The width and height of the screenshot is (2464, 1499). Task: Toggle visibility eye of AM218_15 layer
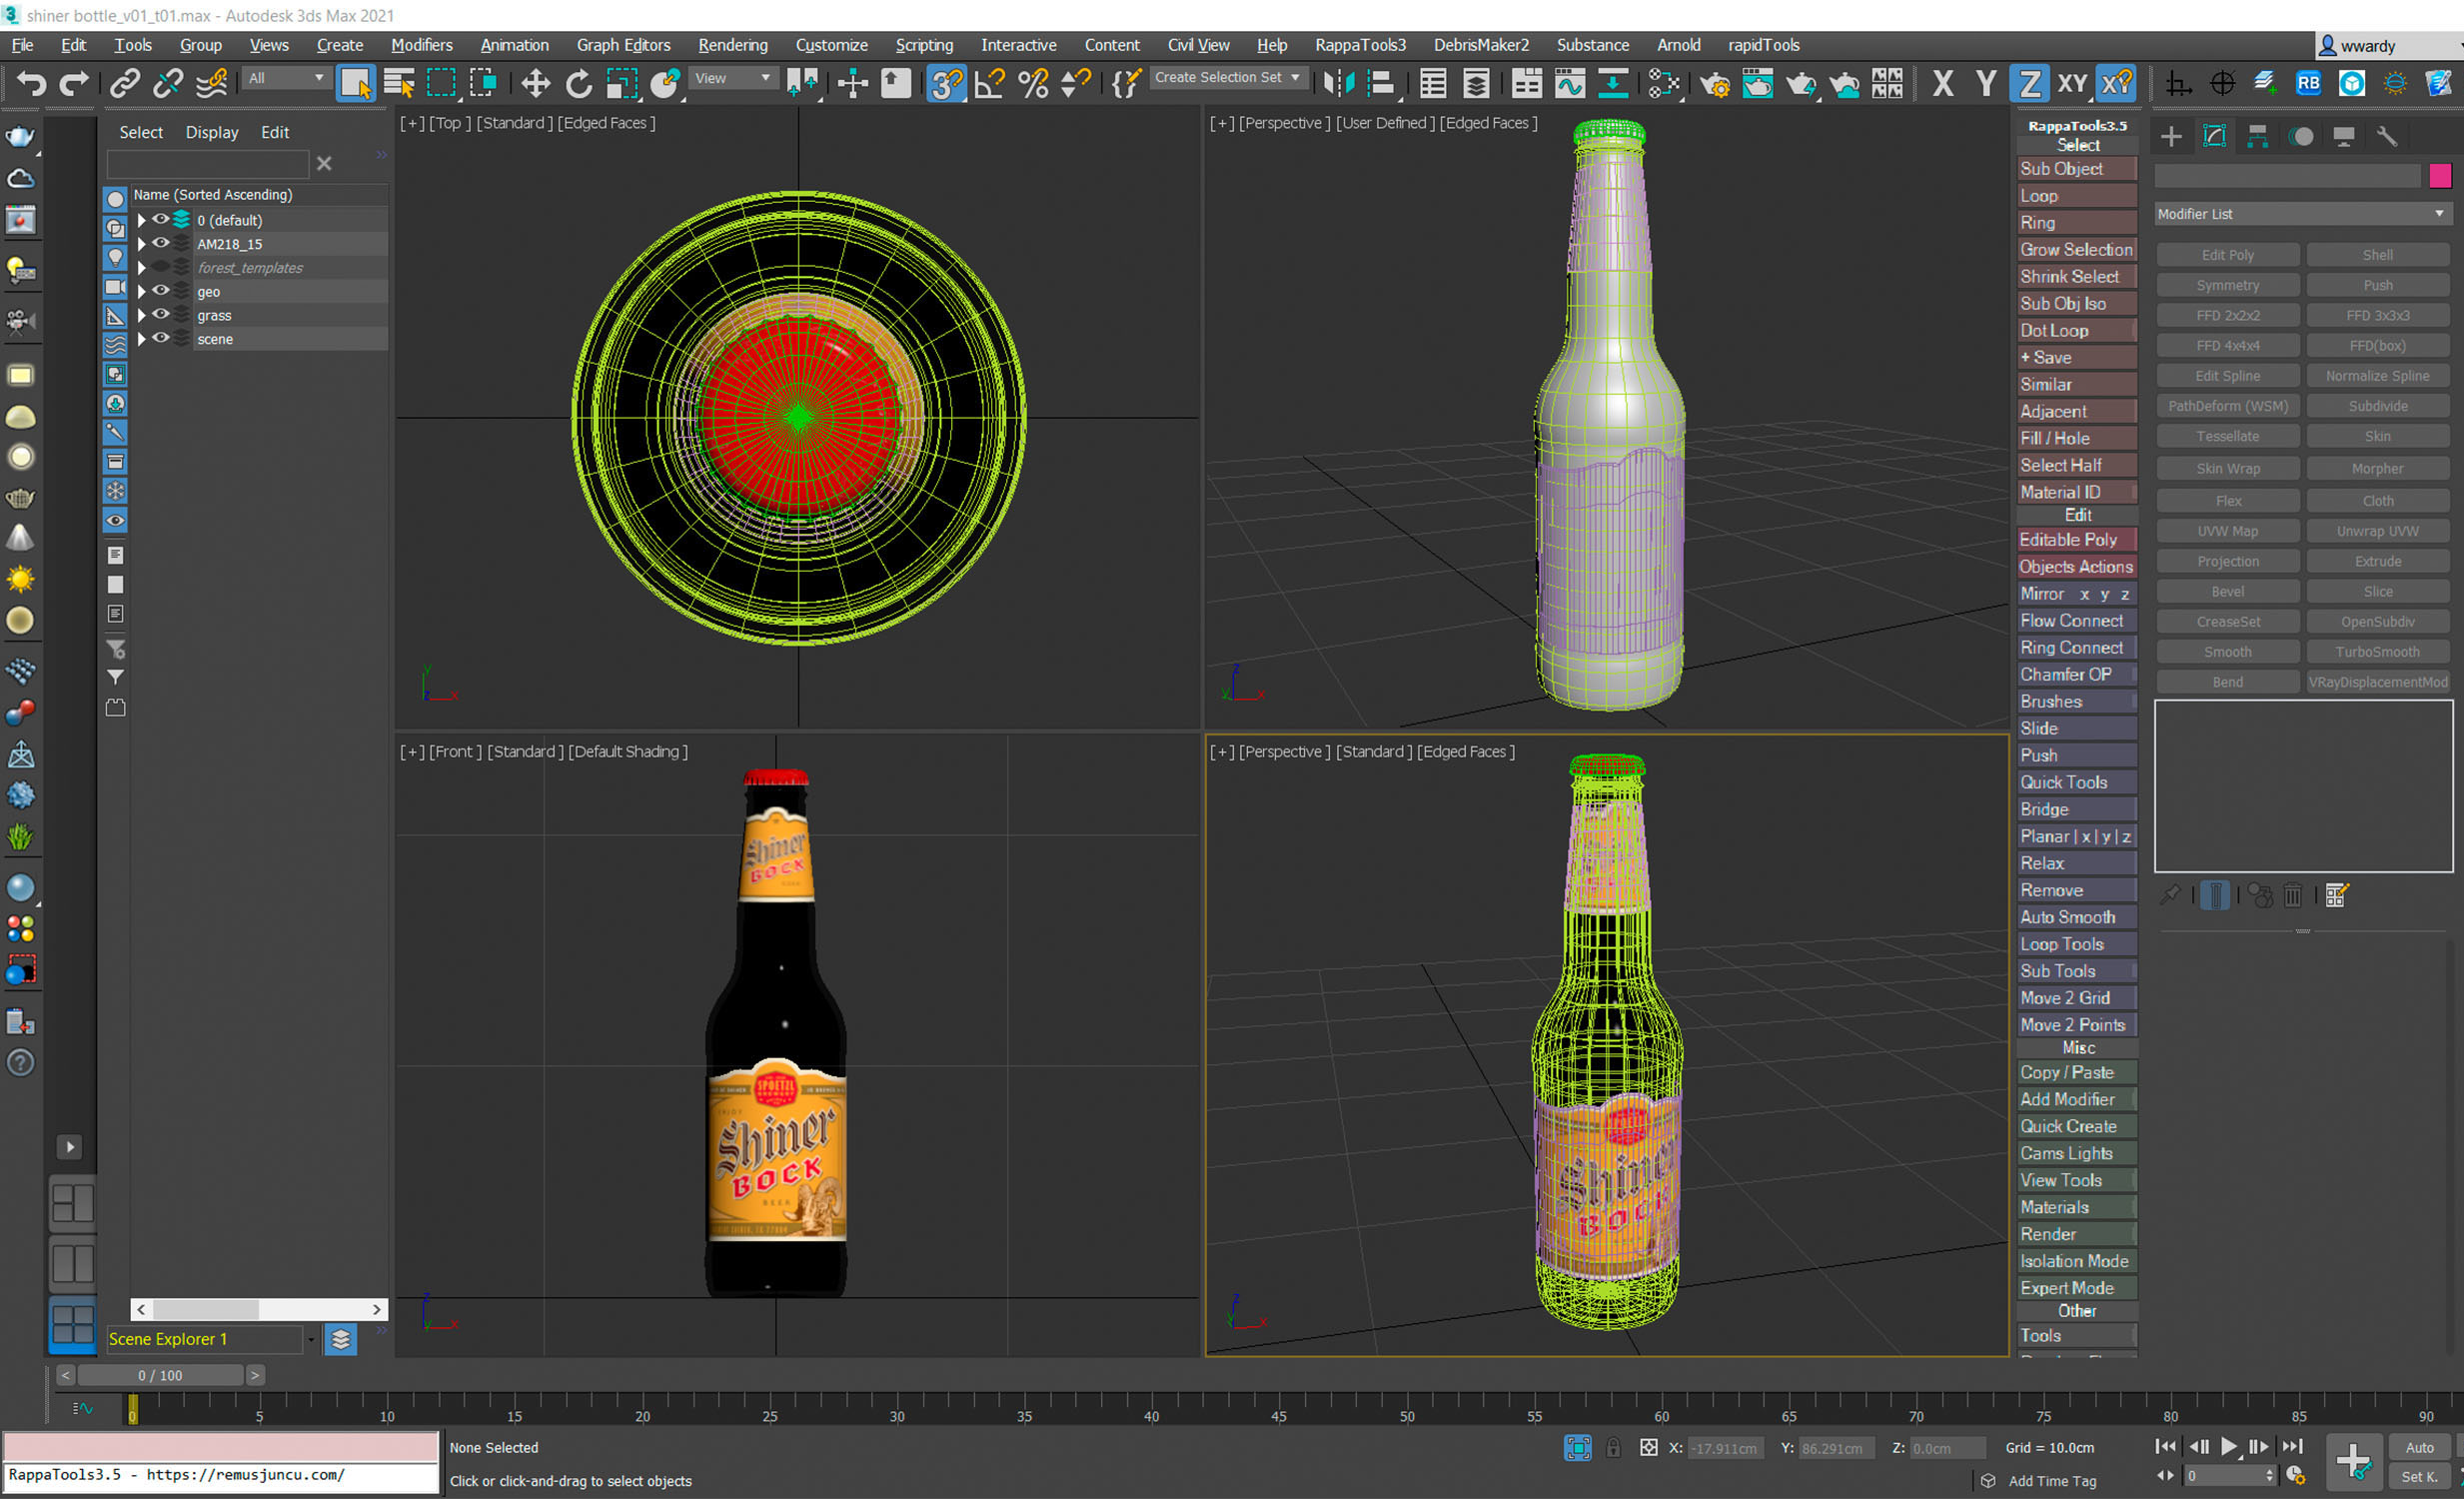click(160, 243)
